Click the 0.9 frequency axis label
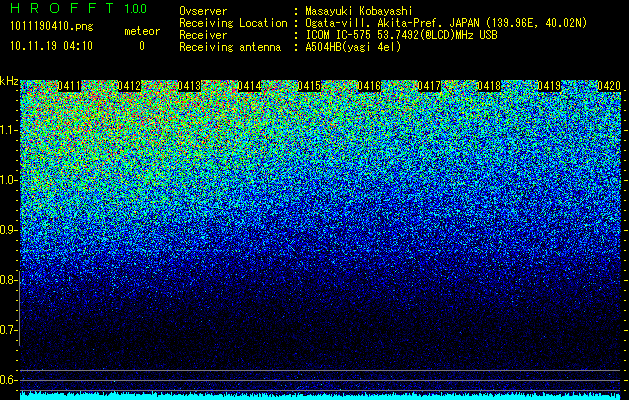Image resolution: width=629 pixels, height=400 pixels. coord(8,230)
